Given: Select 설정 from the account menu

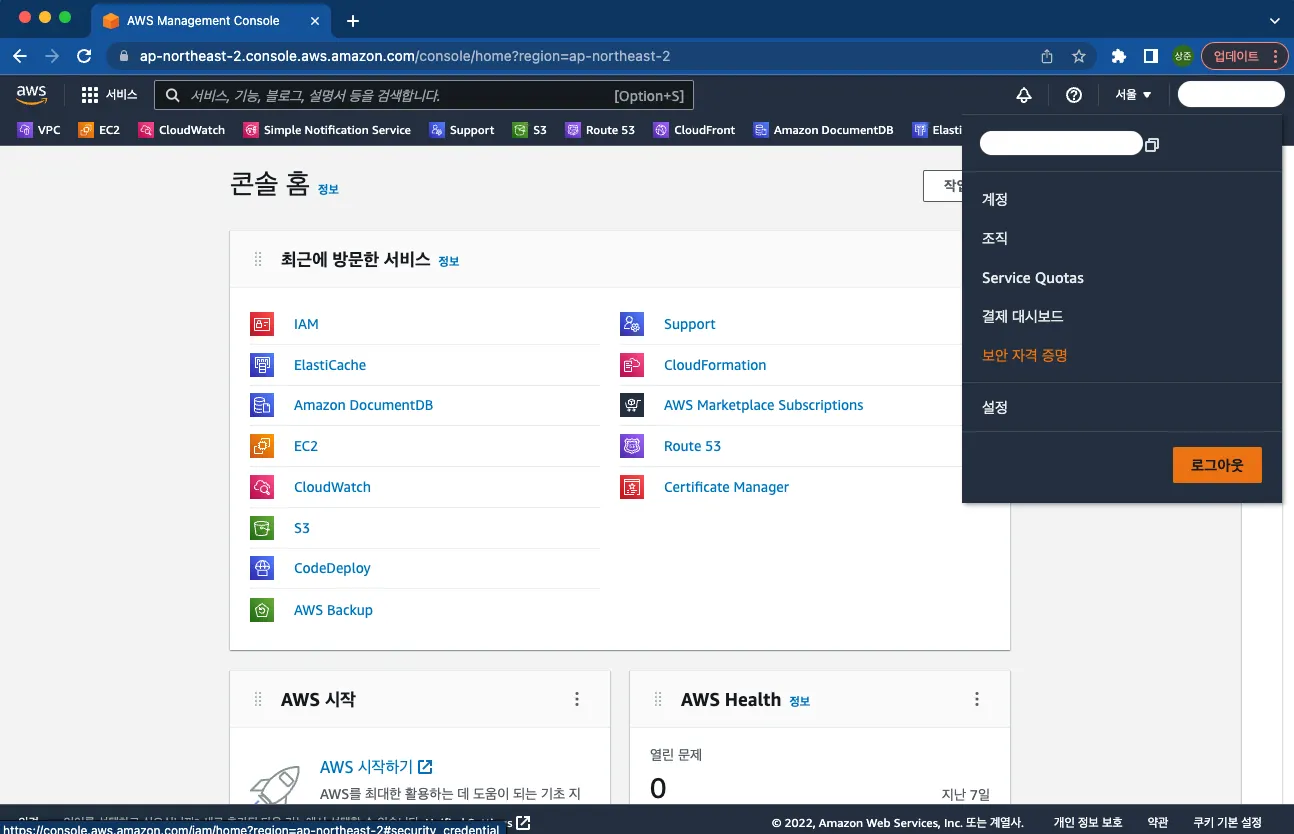Looking at the screenshot, I should point(995,407).
